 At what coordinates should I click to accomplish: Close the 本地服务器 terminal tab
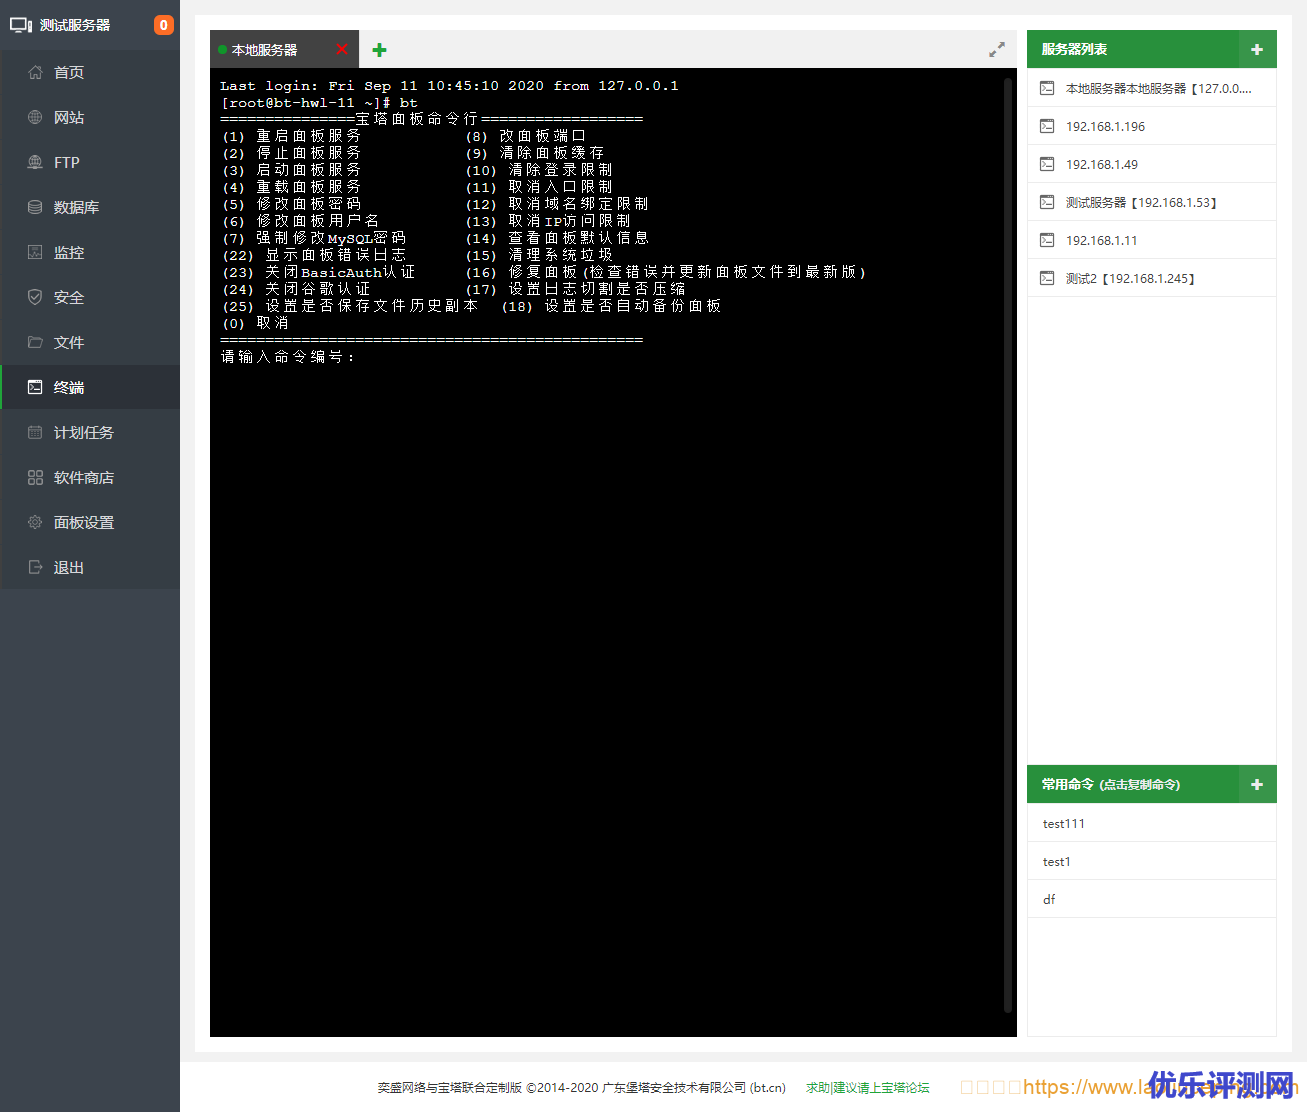coord(342,49)
